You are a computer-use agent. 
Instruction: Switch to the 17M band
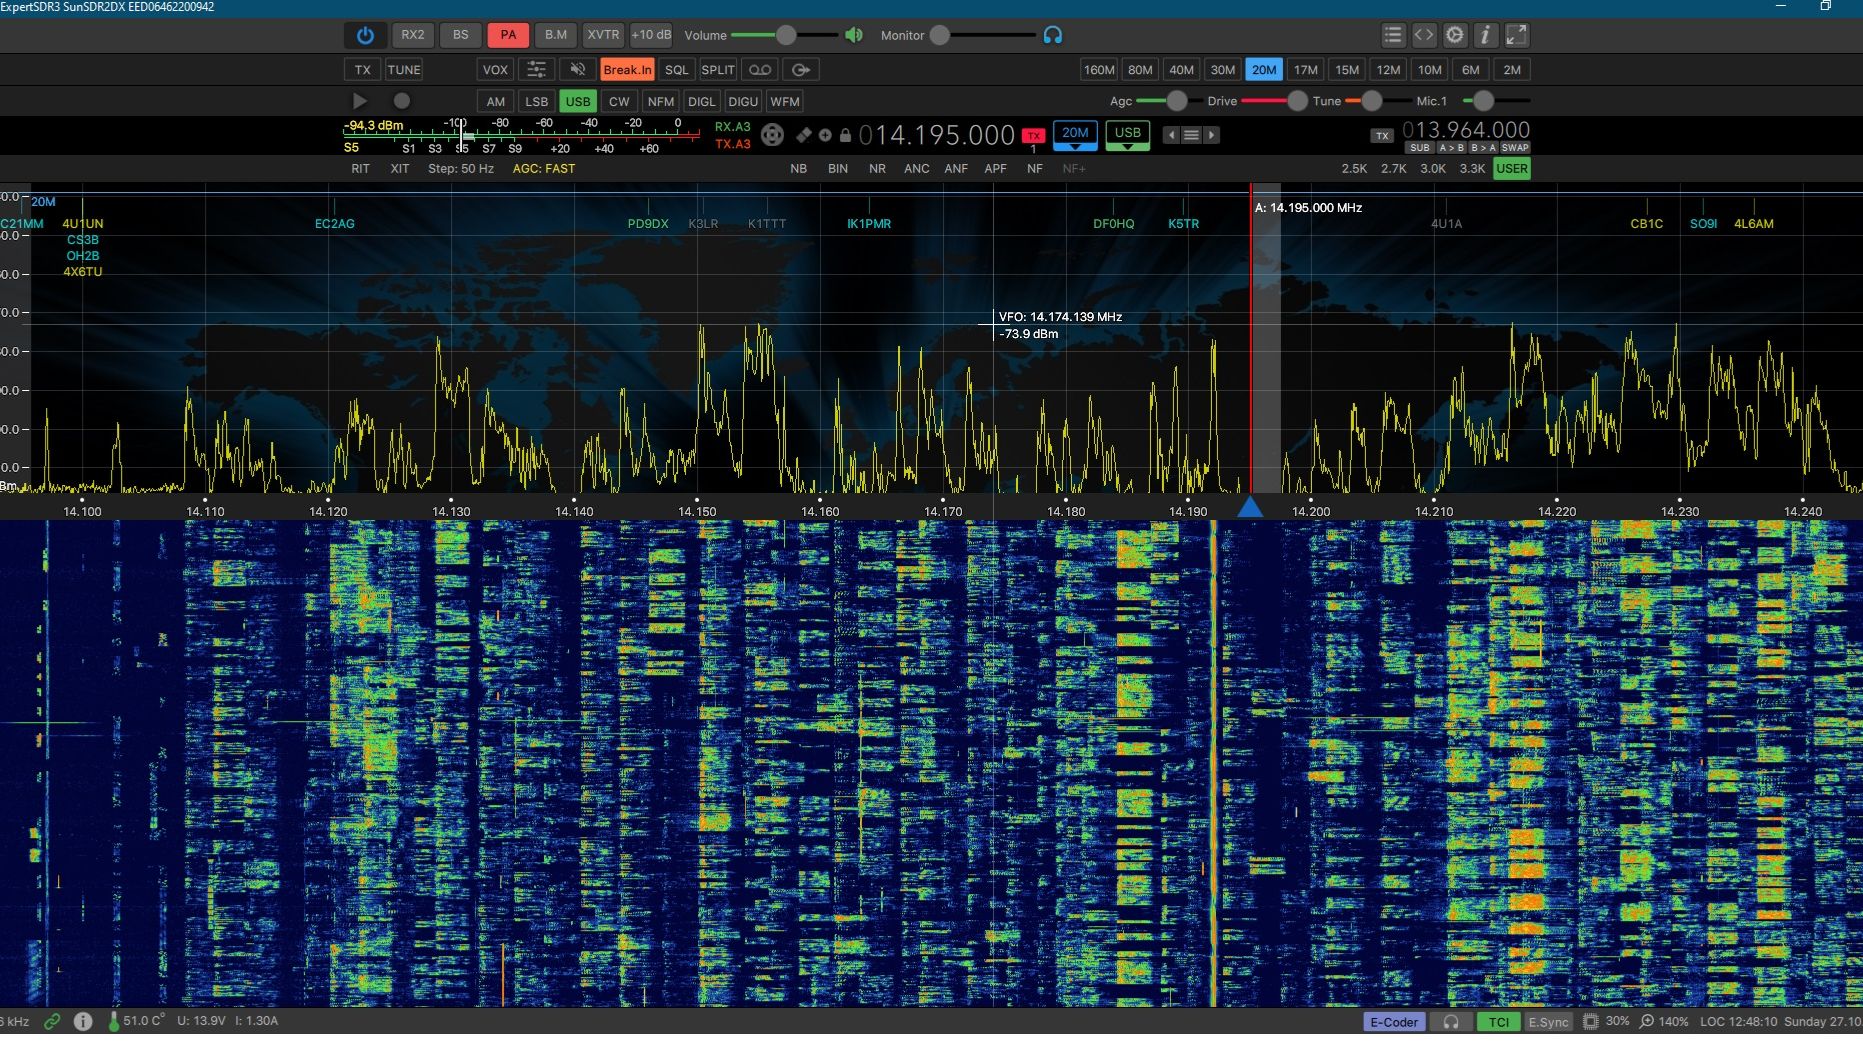coord(1306,70)
